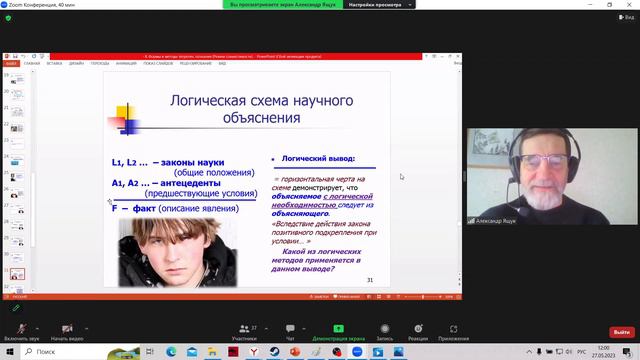Open Настройки просмотра view options dropdown

380,5
